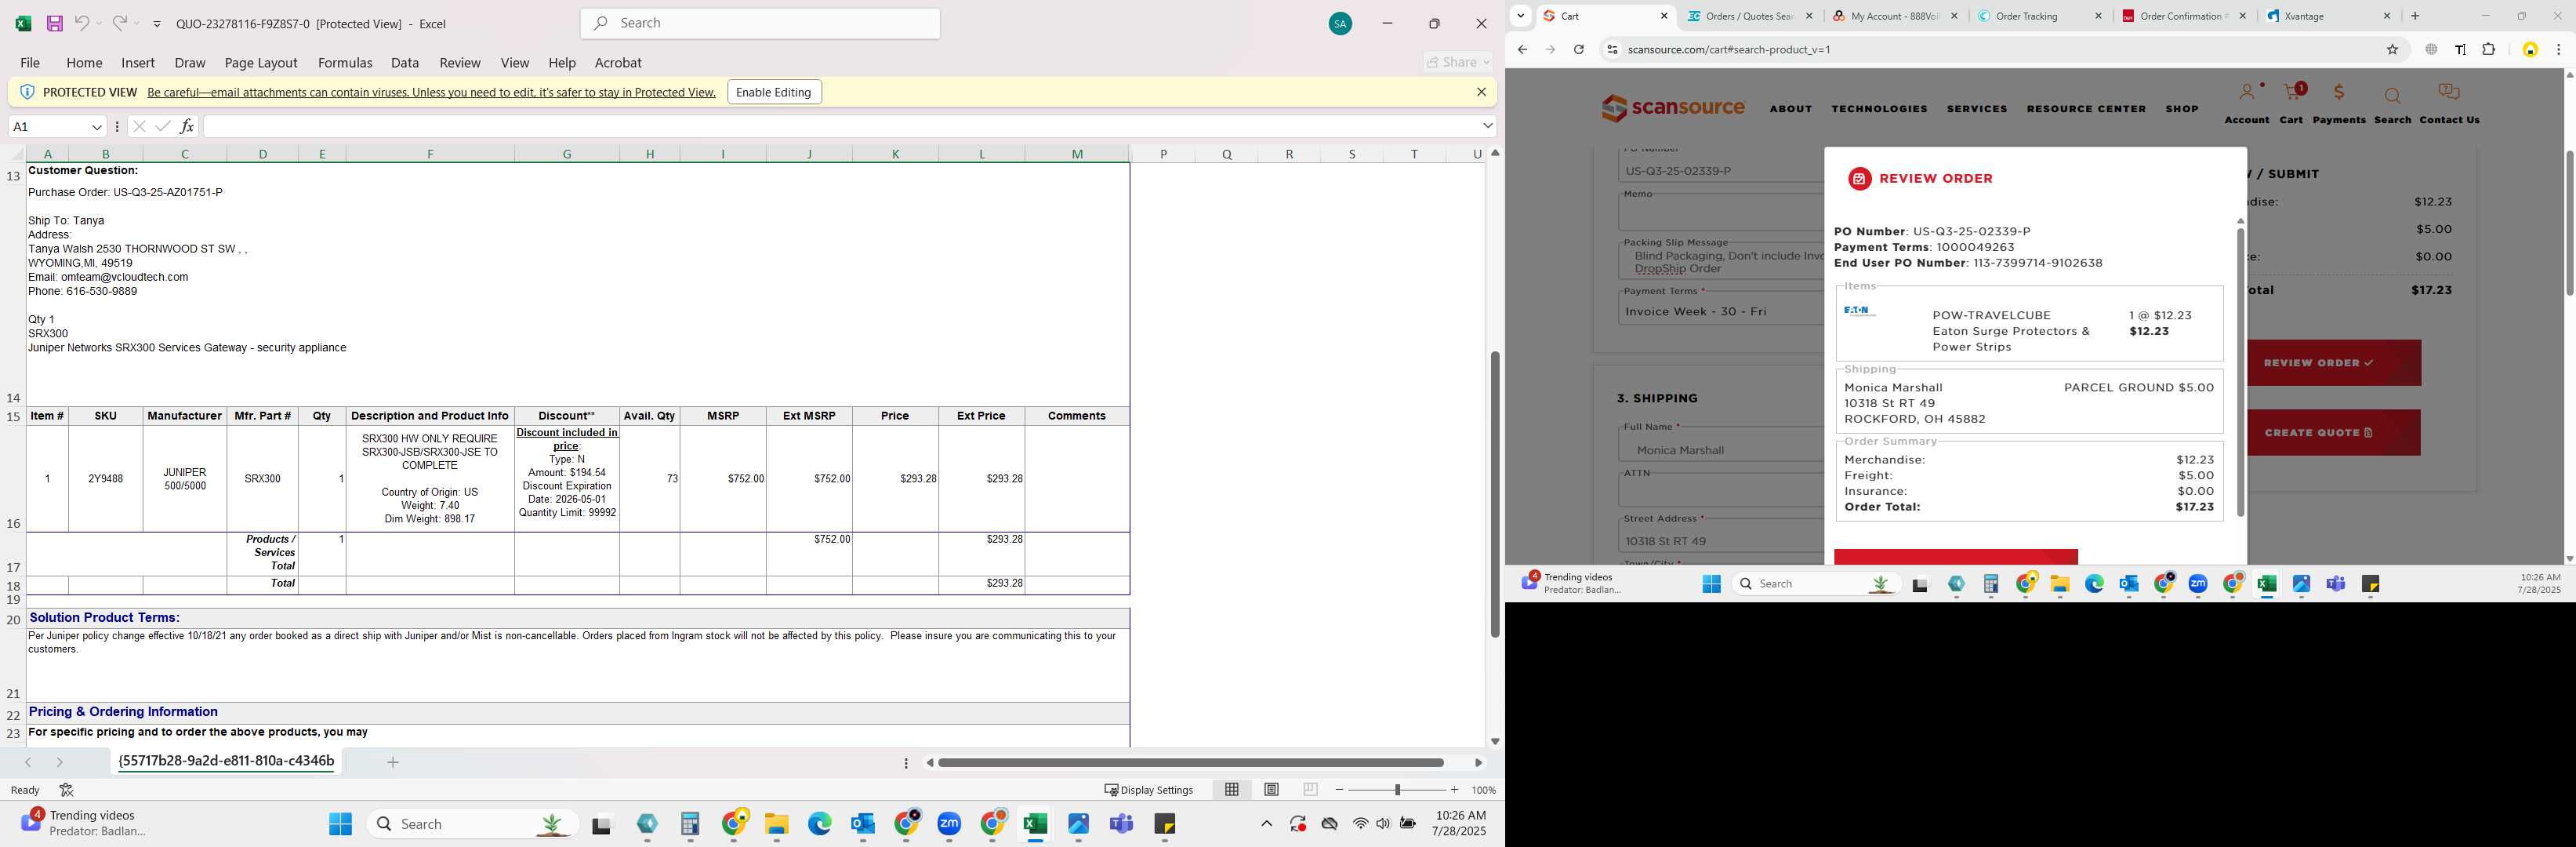This screenshot has height=847, width=2576.
Task: Click the browser back arrow
Action: click(1522, 49)
